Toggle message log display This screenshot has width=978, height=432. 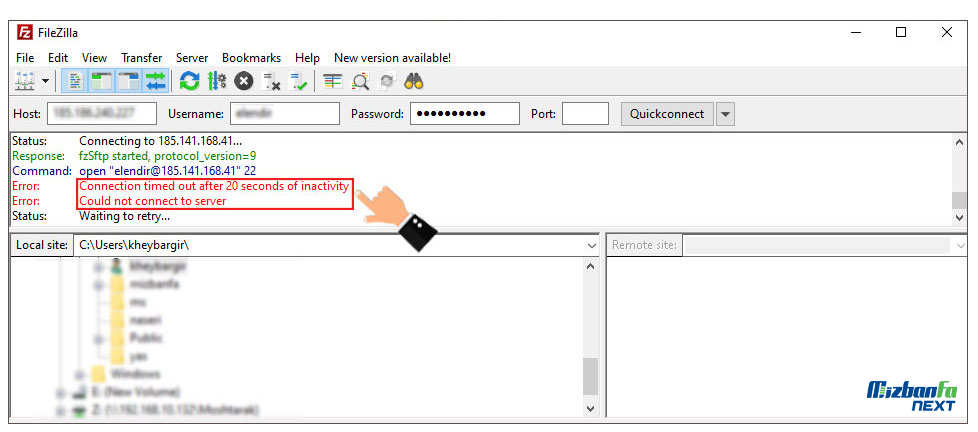(x=75, y=81)
